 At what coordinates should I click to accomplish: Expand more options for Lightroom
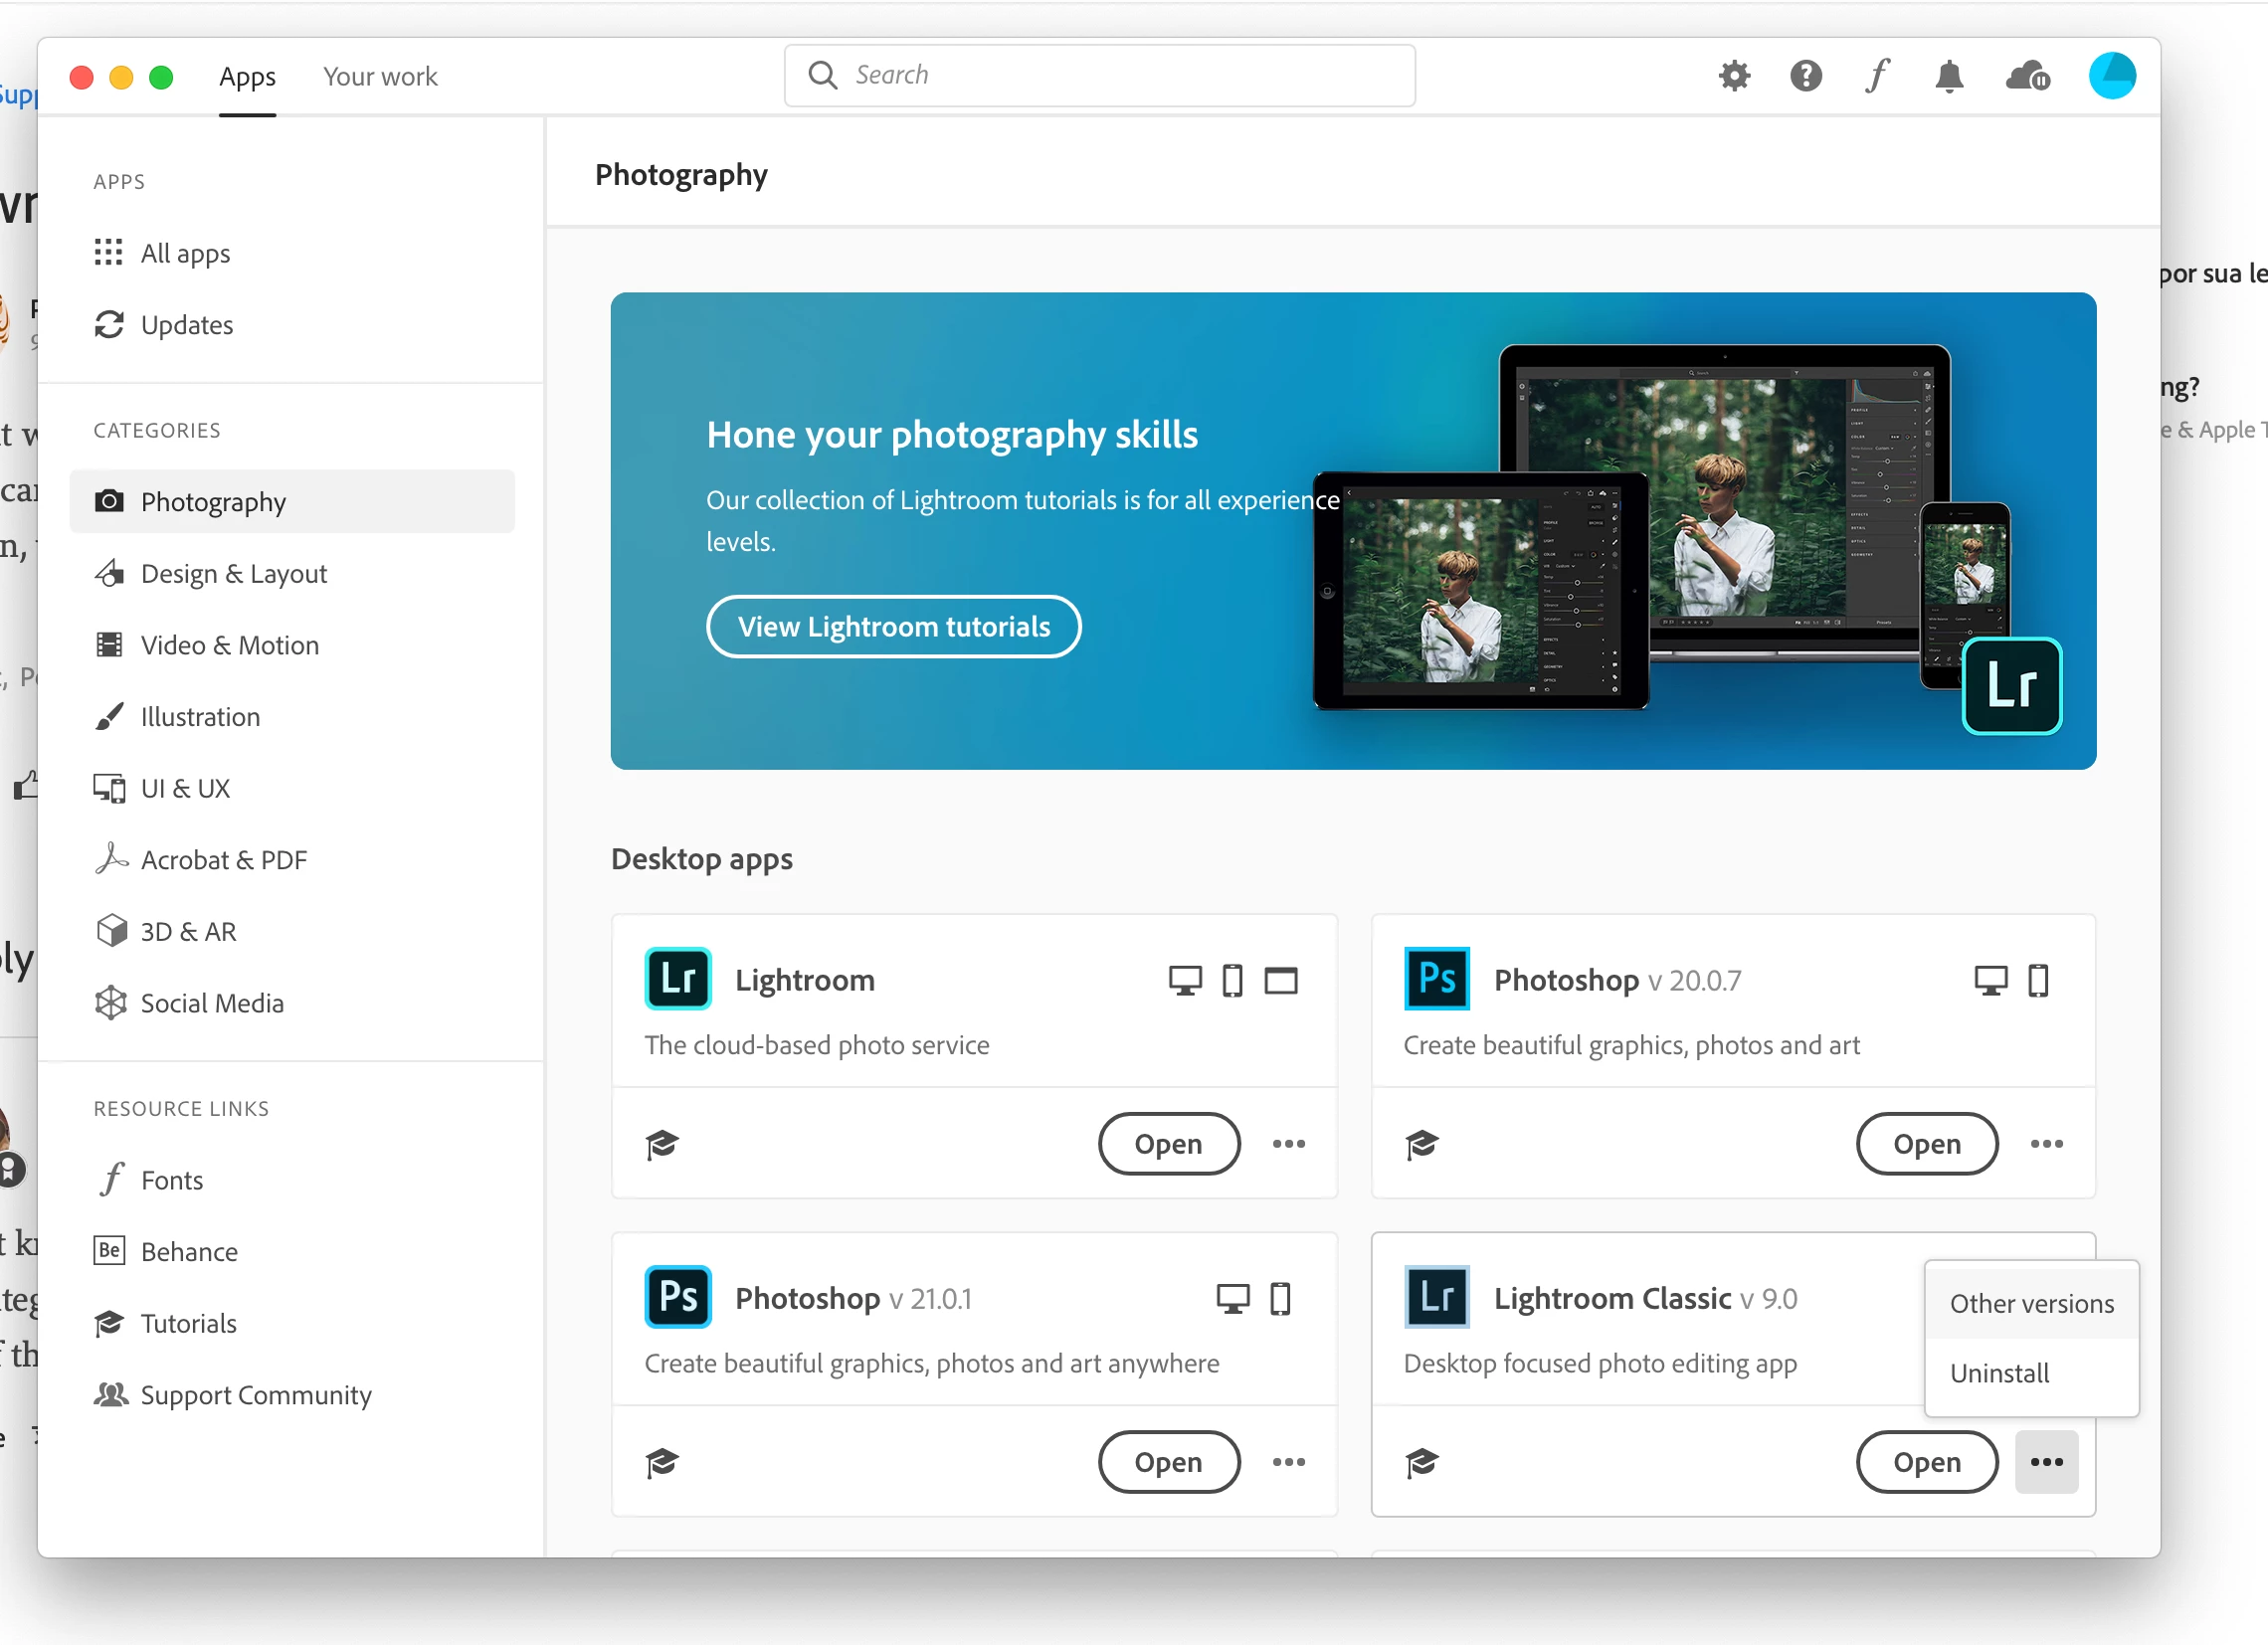1288,1143
